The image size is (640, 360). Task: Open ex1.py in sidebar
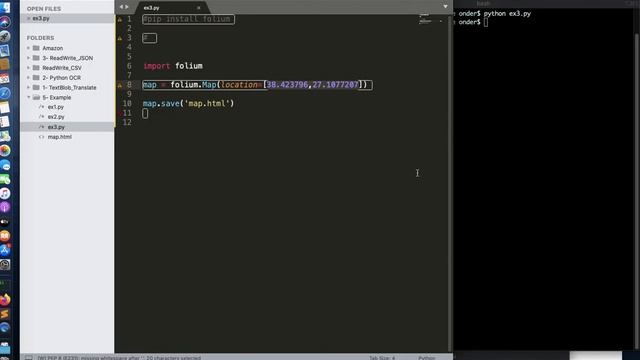[56, 107]
